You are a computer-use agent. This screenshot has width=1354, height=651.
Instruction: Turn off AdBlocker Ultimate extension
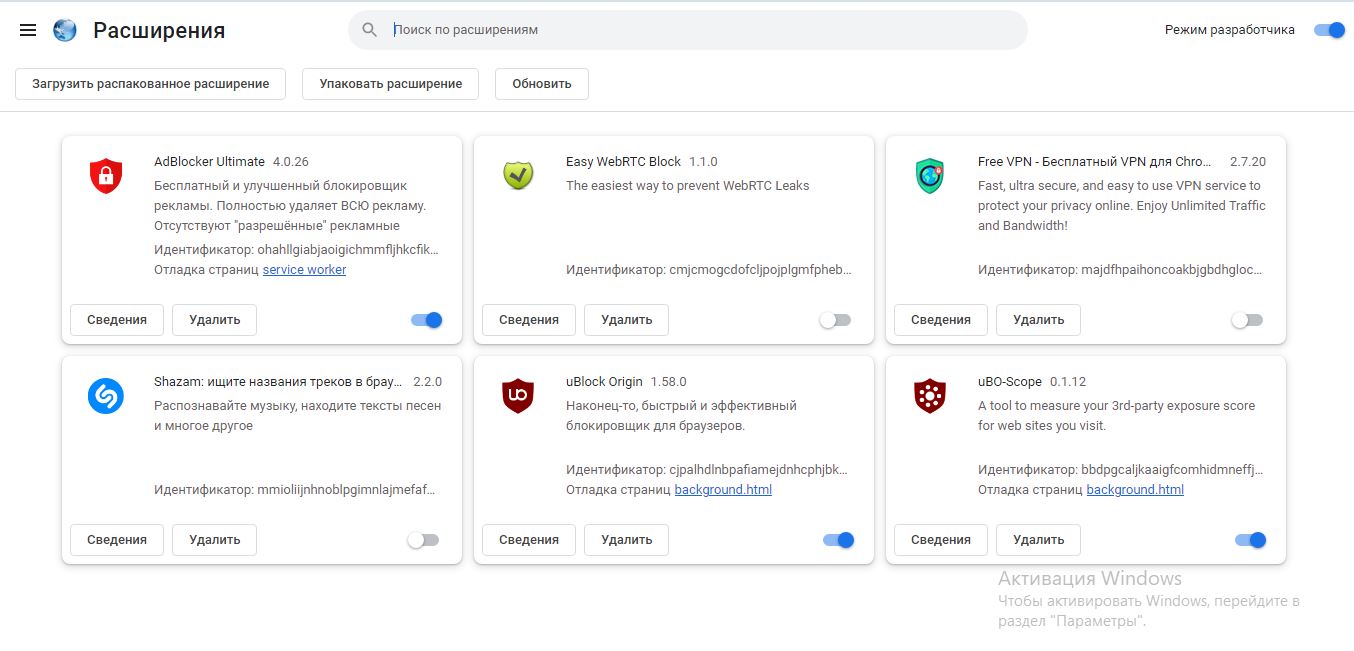click(426, 320)
